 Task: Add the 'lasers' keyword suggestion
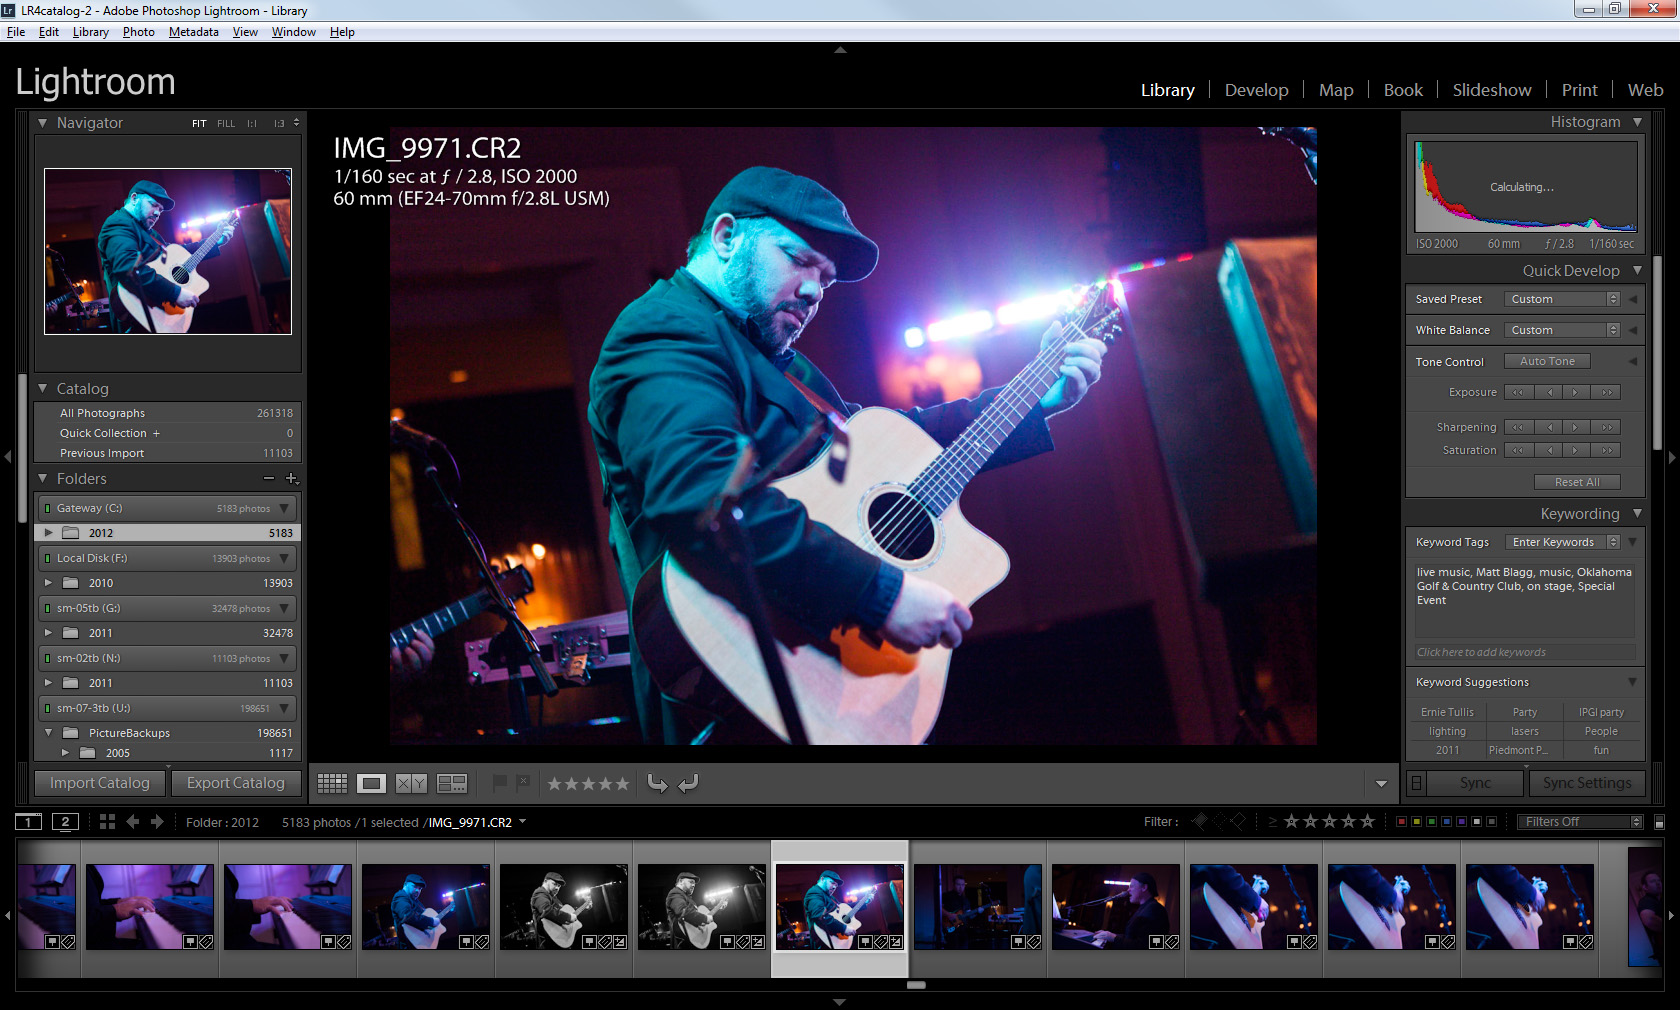(1524, 731)
